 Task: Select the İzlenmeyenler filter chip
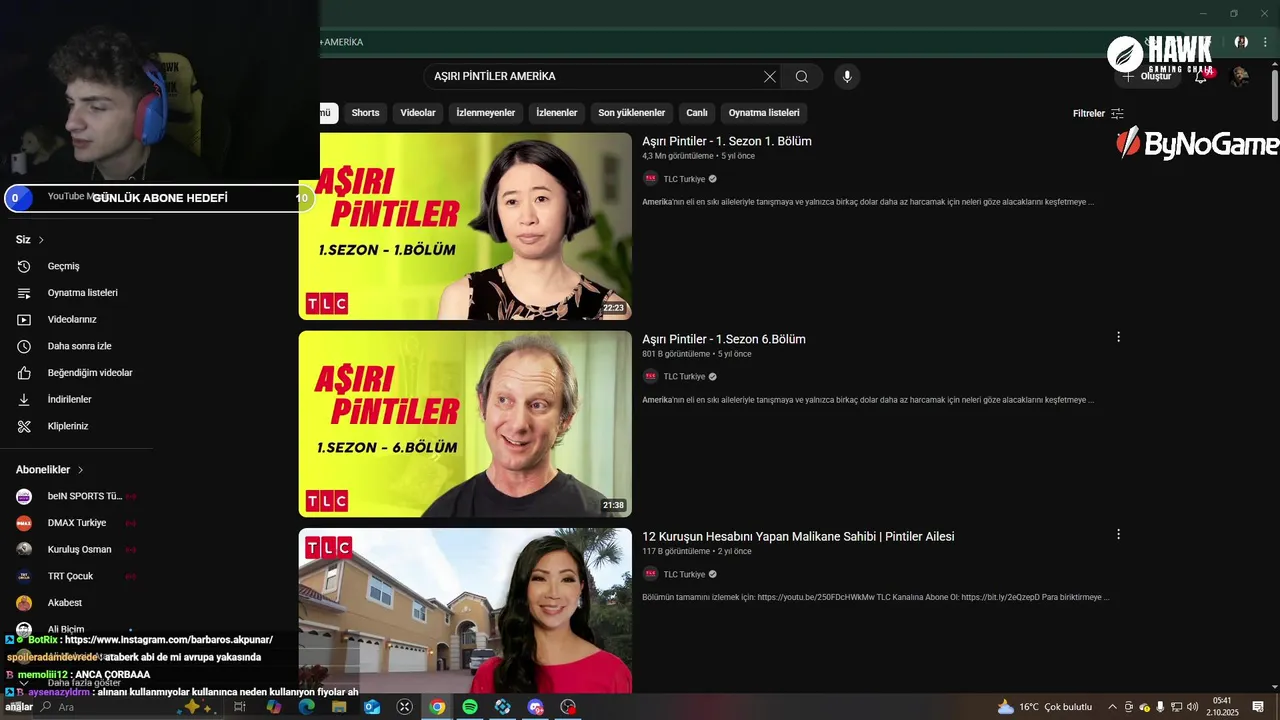click(486, 113)
